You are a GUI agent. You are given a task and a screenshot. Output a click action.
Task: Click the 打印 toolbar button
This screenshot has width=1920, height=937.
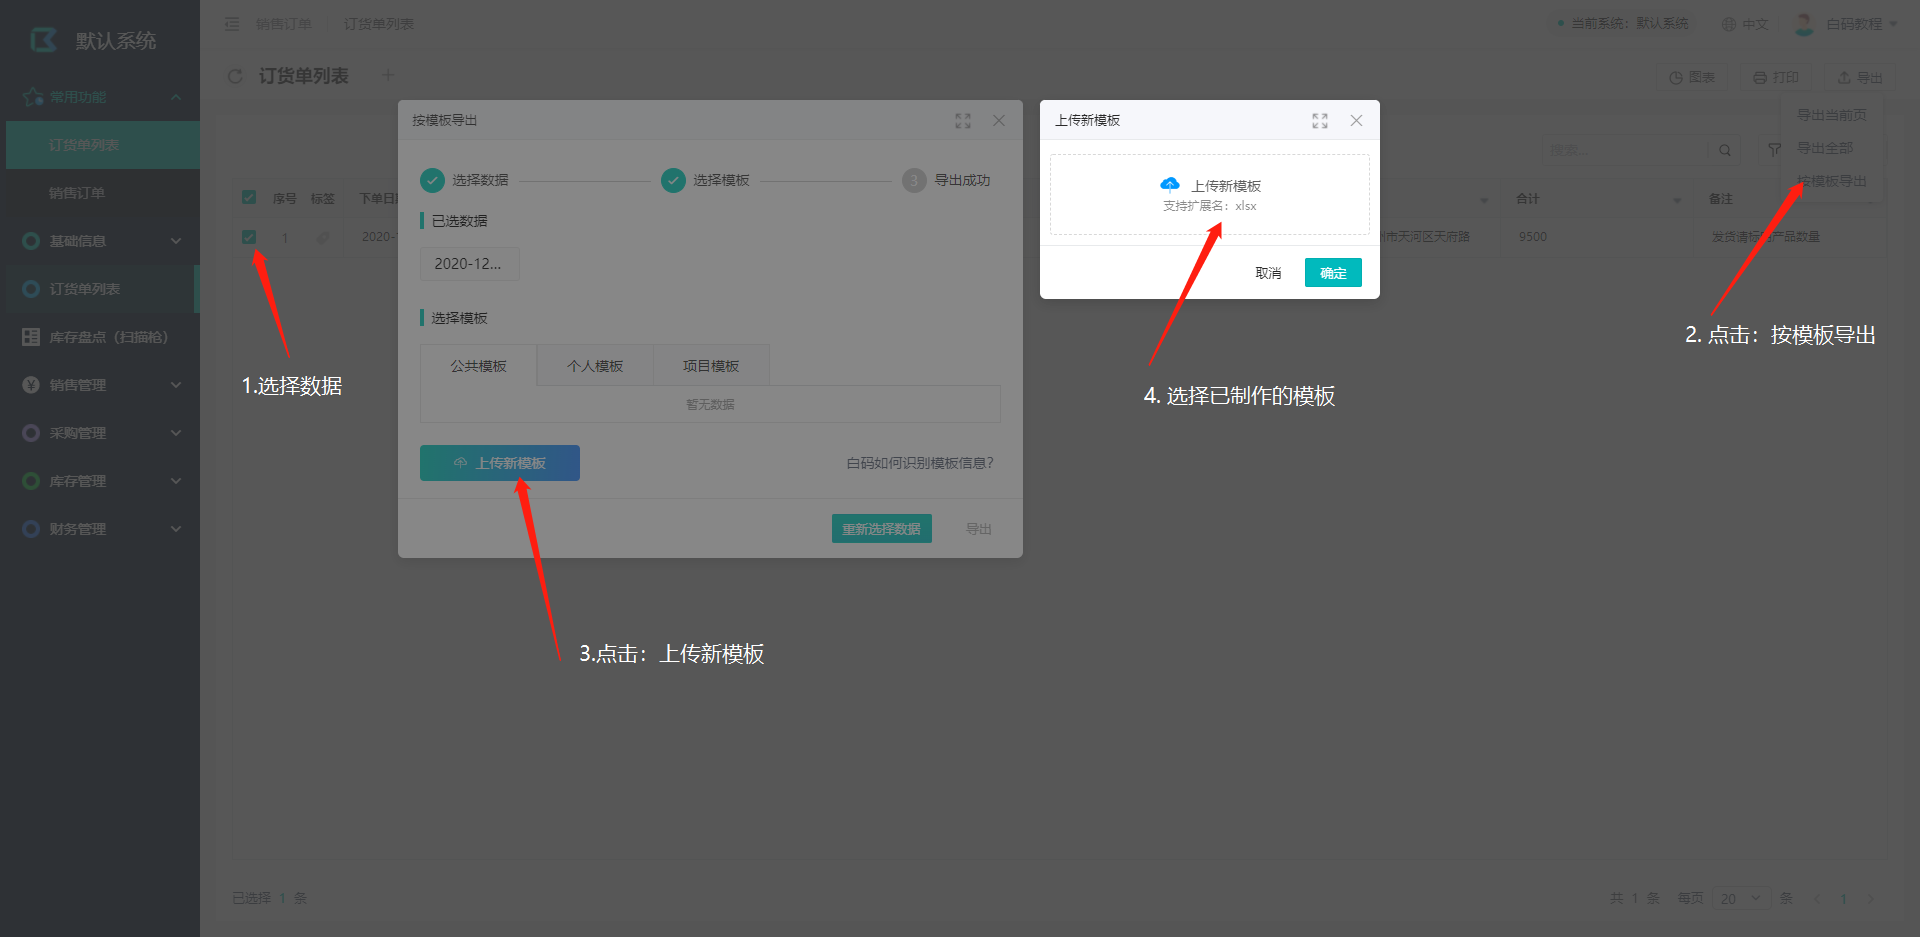tap(1776, 77)
